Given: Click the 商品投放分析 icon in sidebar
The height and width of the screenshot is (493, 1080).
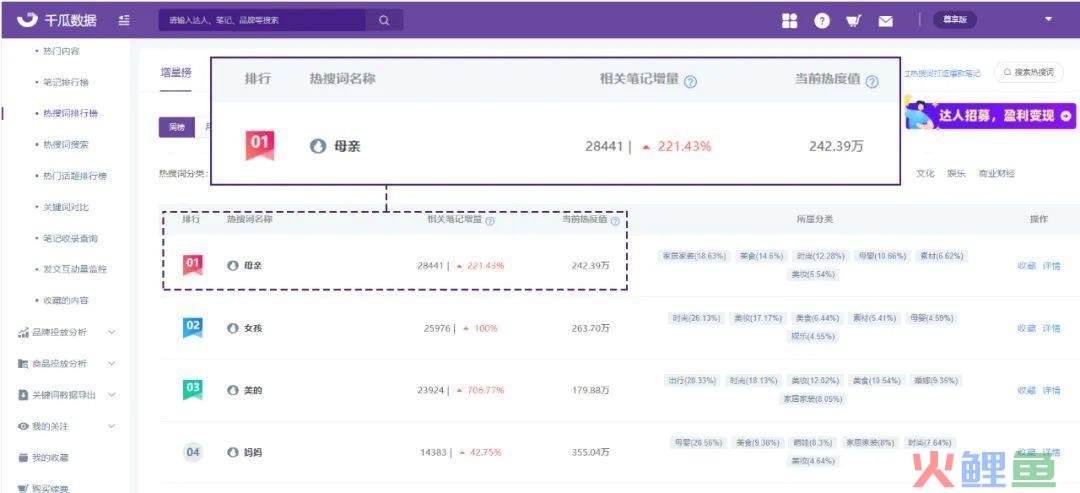Looking at the screenshot, I should (23, 364).
